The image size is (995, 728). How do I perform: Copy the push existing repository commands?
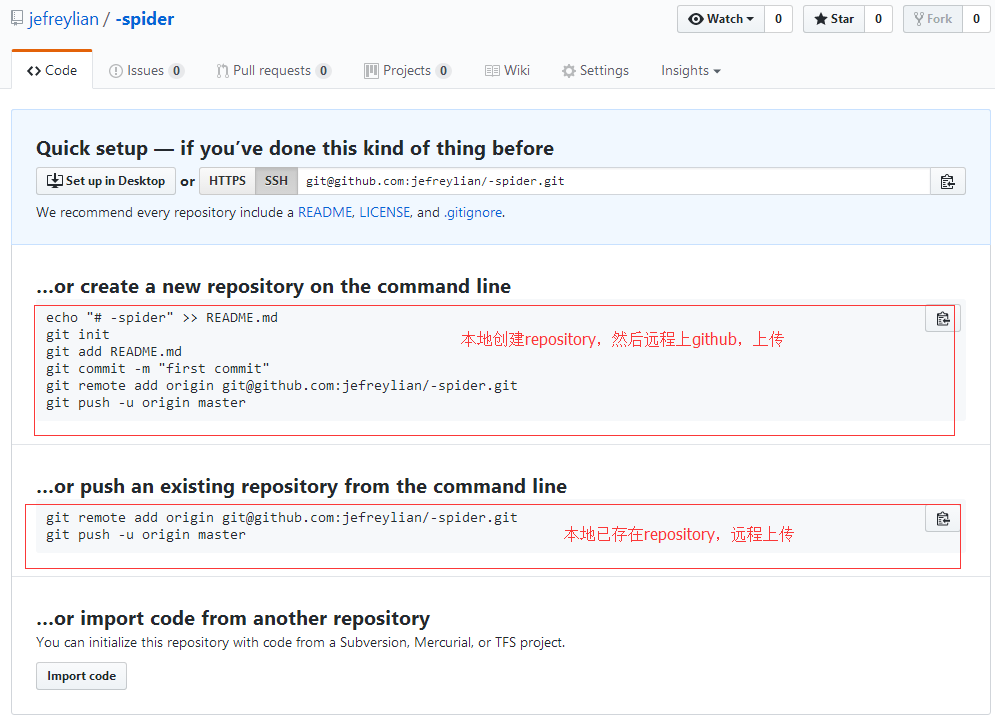(x=943, y=519)
